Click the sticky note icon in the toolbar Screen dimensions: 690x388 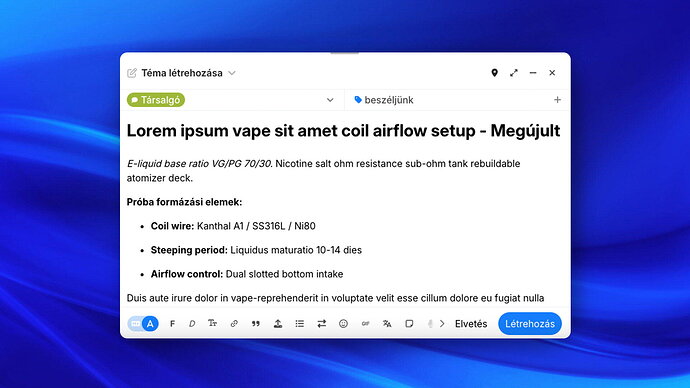click(409, 324)
